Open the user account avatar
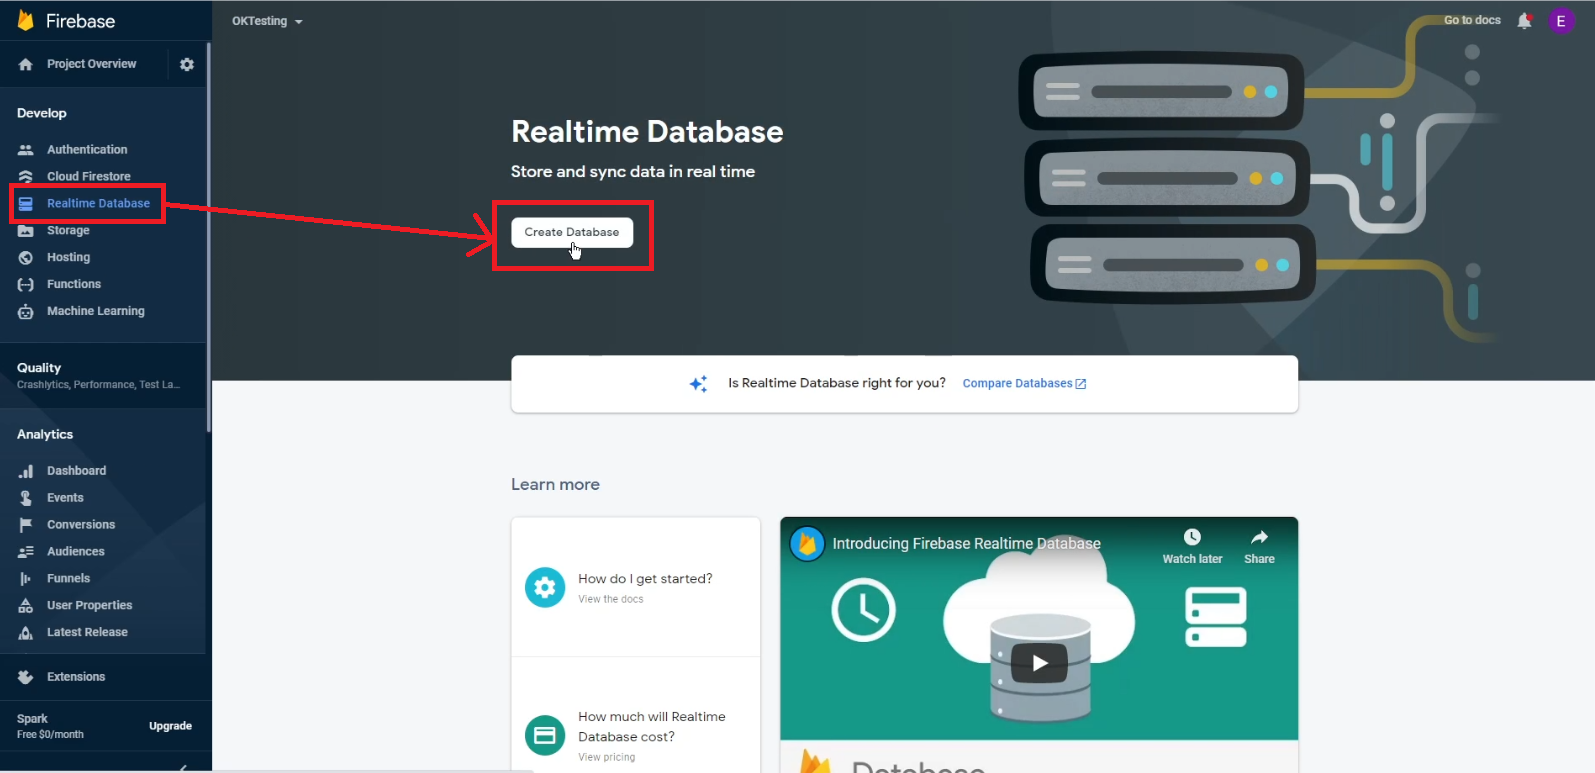Screen dimensions: 1595x773 click(1560, 21)
